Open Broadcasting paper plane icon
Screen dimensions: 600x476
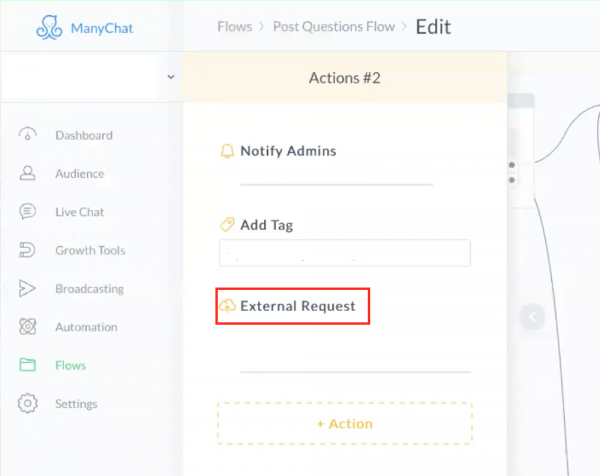pyautogui.click(x=27, y=288)
